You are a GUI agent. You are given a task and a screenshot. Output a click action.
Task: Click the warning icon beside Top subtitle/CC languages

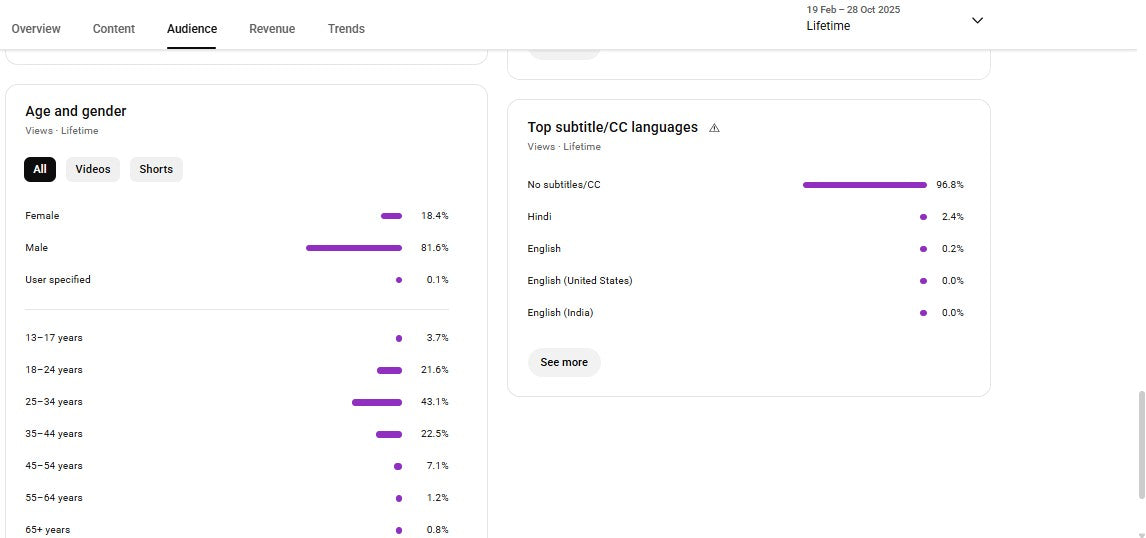point(714,128)
